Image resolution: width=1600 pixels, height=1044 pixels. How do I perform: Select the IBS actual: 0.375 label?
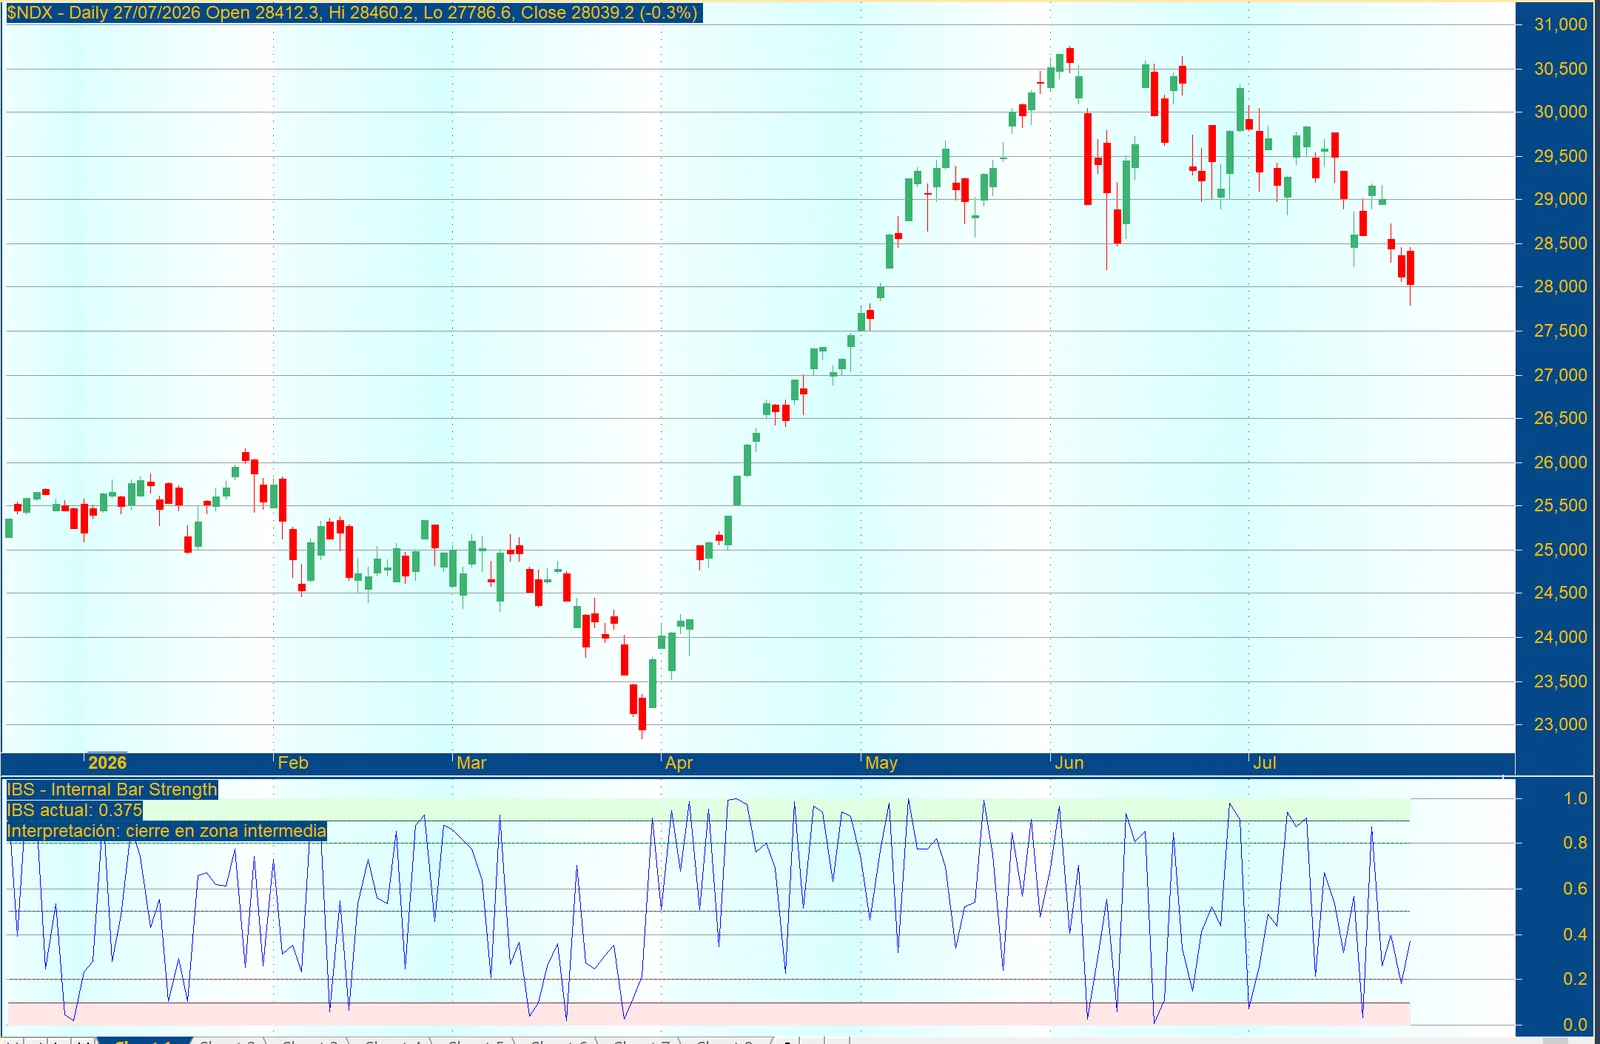[75, 810]
